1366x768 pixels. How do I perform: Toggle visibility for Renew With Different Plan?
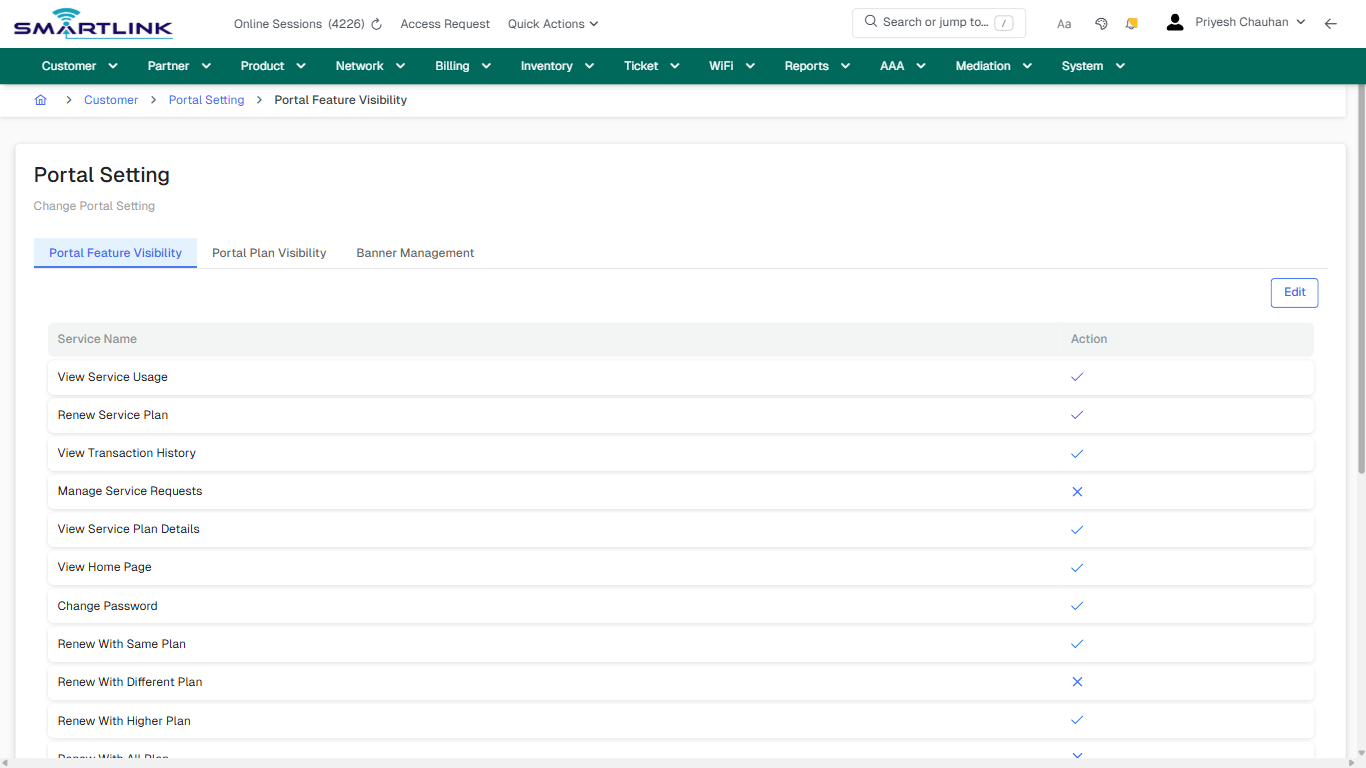pos(1077,681)
